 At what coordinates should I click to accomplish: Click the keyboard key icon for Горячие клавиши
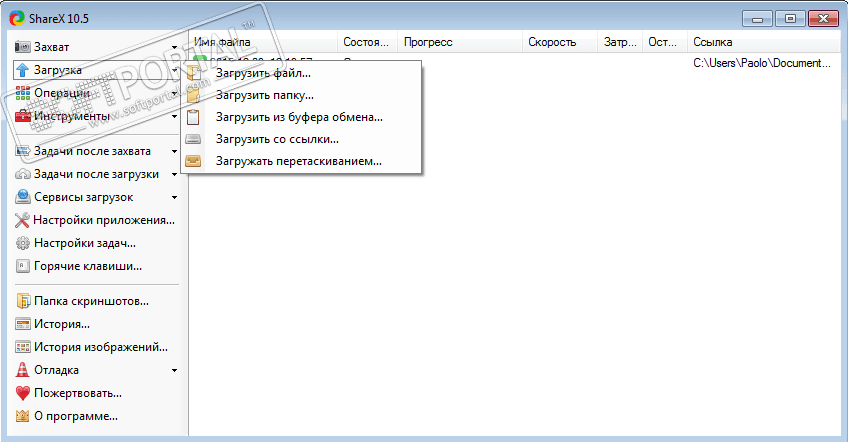tap(22, 266)
